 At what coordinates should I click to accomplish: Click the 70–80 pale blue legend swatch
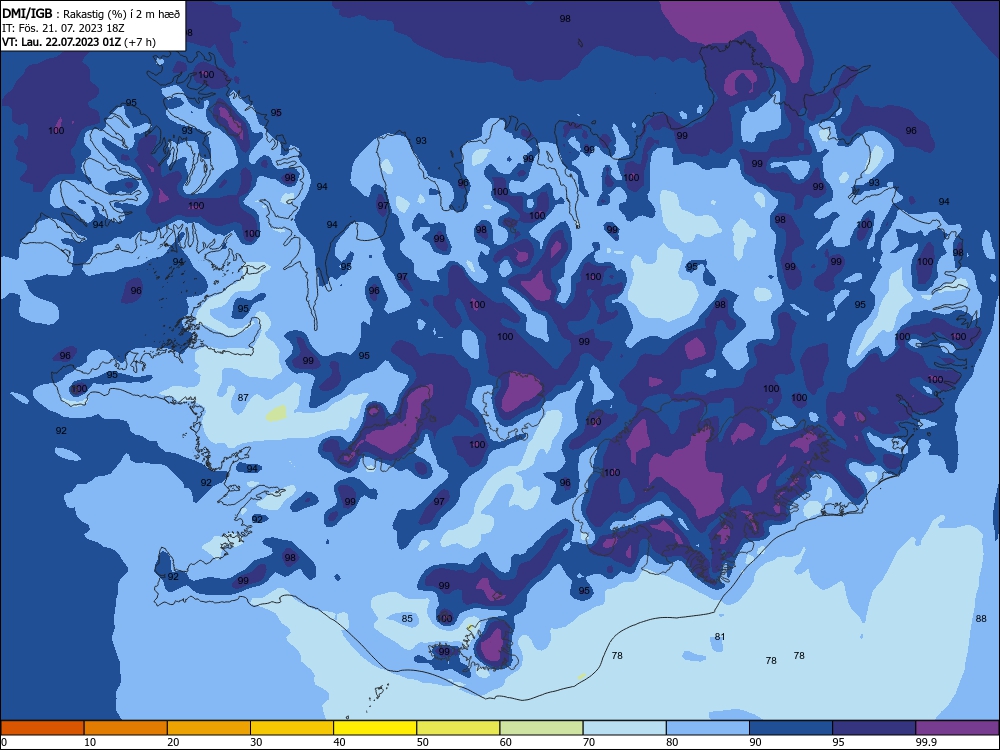[x=625, y=728]
